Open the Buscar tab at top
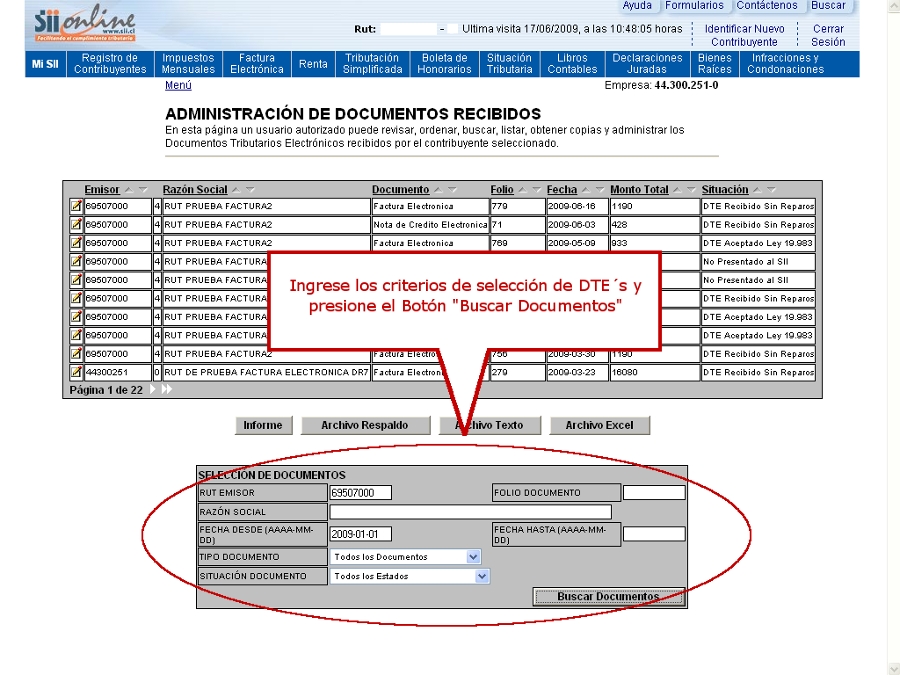 pos(828,6)
